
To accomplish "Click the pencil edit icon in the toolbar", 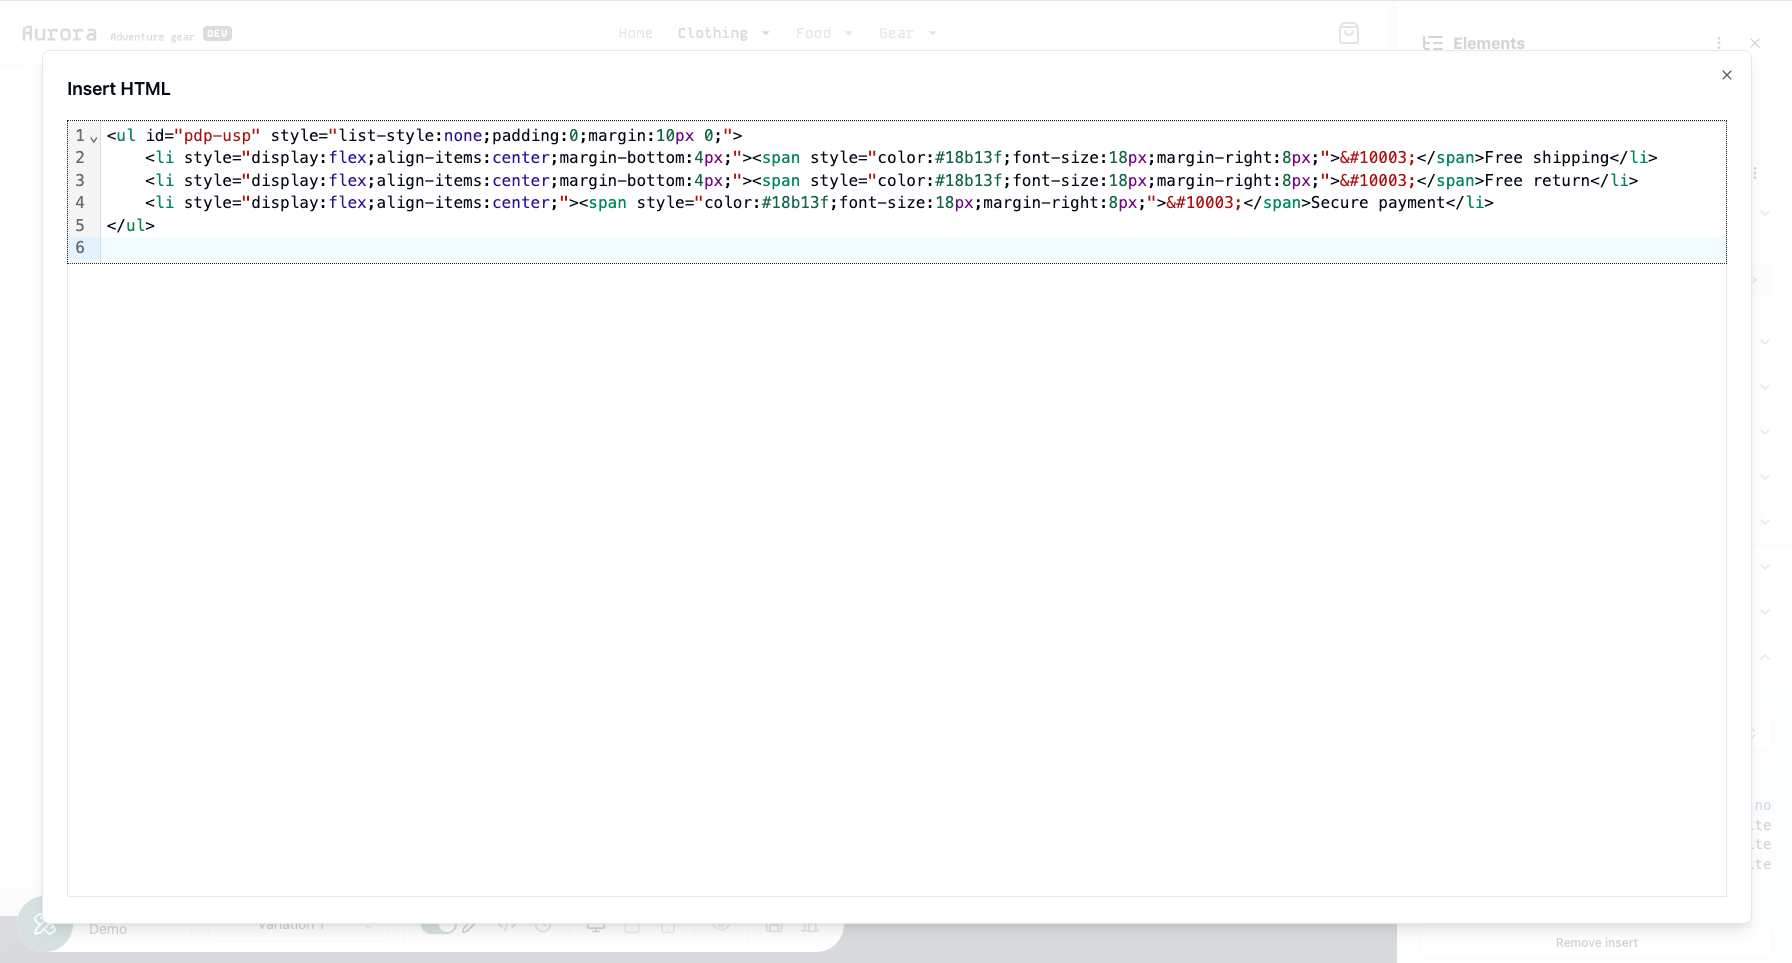I will 469,927.
